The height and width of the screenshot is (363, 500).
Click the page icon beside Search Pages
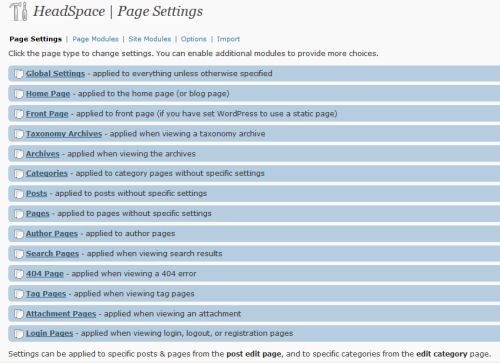tap(19, 254)
